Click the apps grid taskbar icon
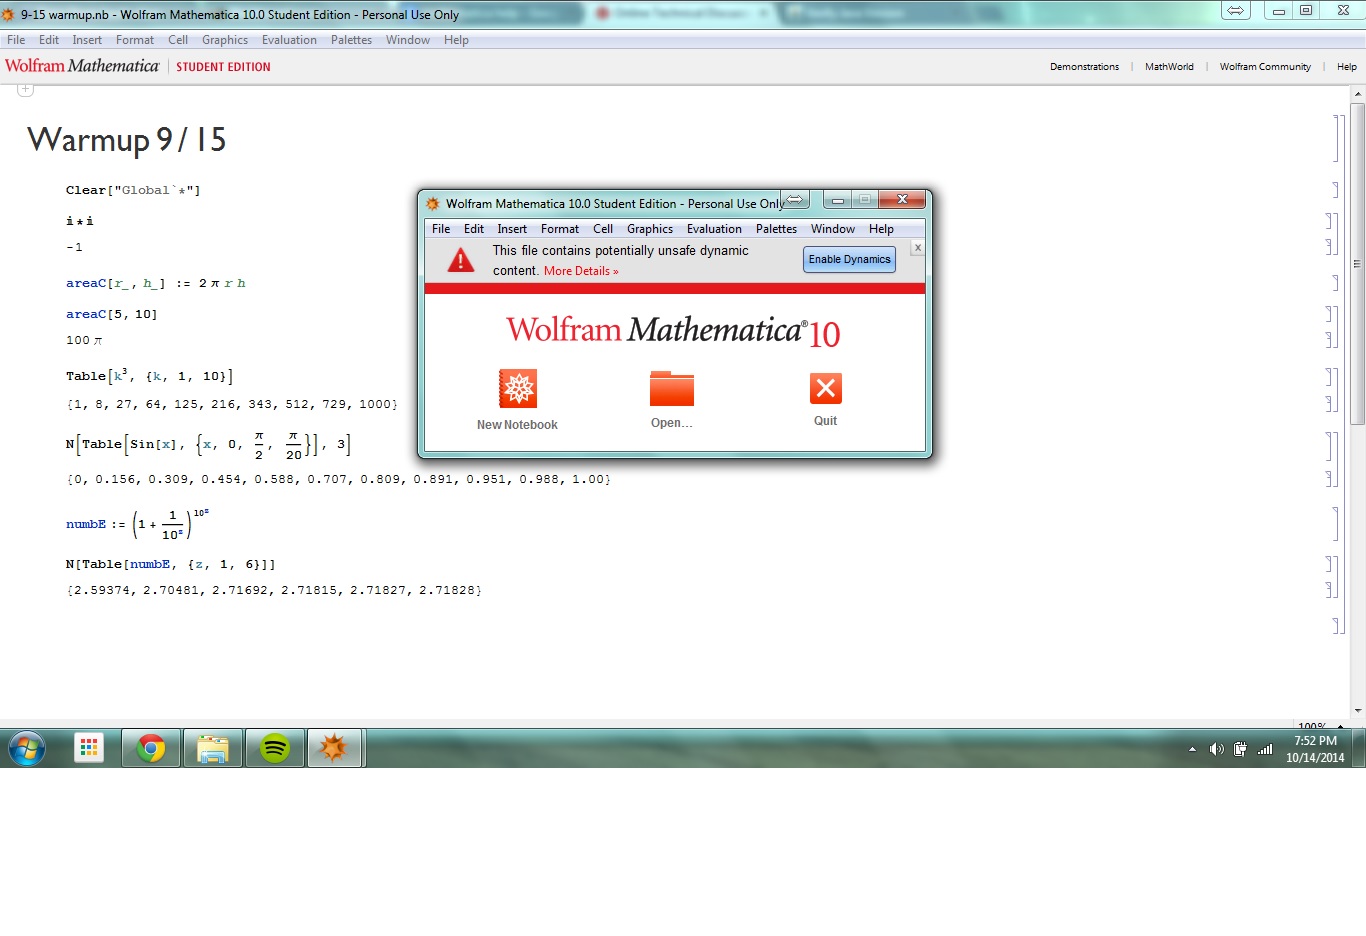This screenshot has width=1366, height=936. pos(89,748)
